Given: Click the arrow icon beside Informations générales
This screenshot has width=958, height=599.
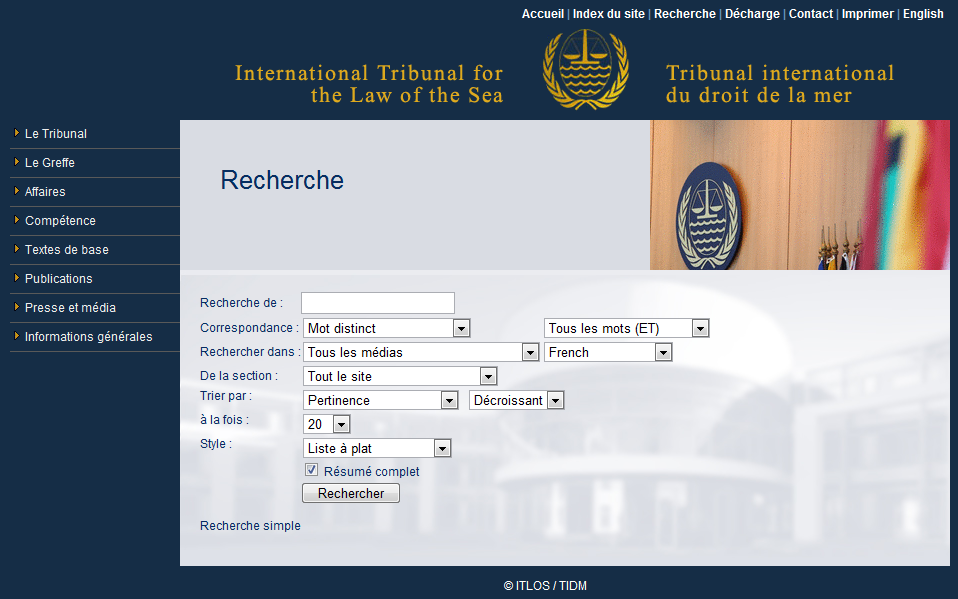Looking at the screenshot, I should pyautogui.click(x=17, y=336).
